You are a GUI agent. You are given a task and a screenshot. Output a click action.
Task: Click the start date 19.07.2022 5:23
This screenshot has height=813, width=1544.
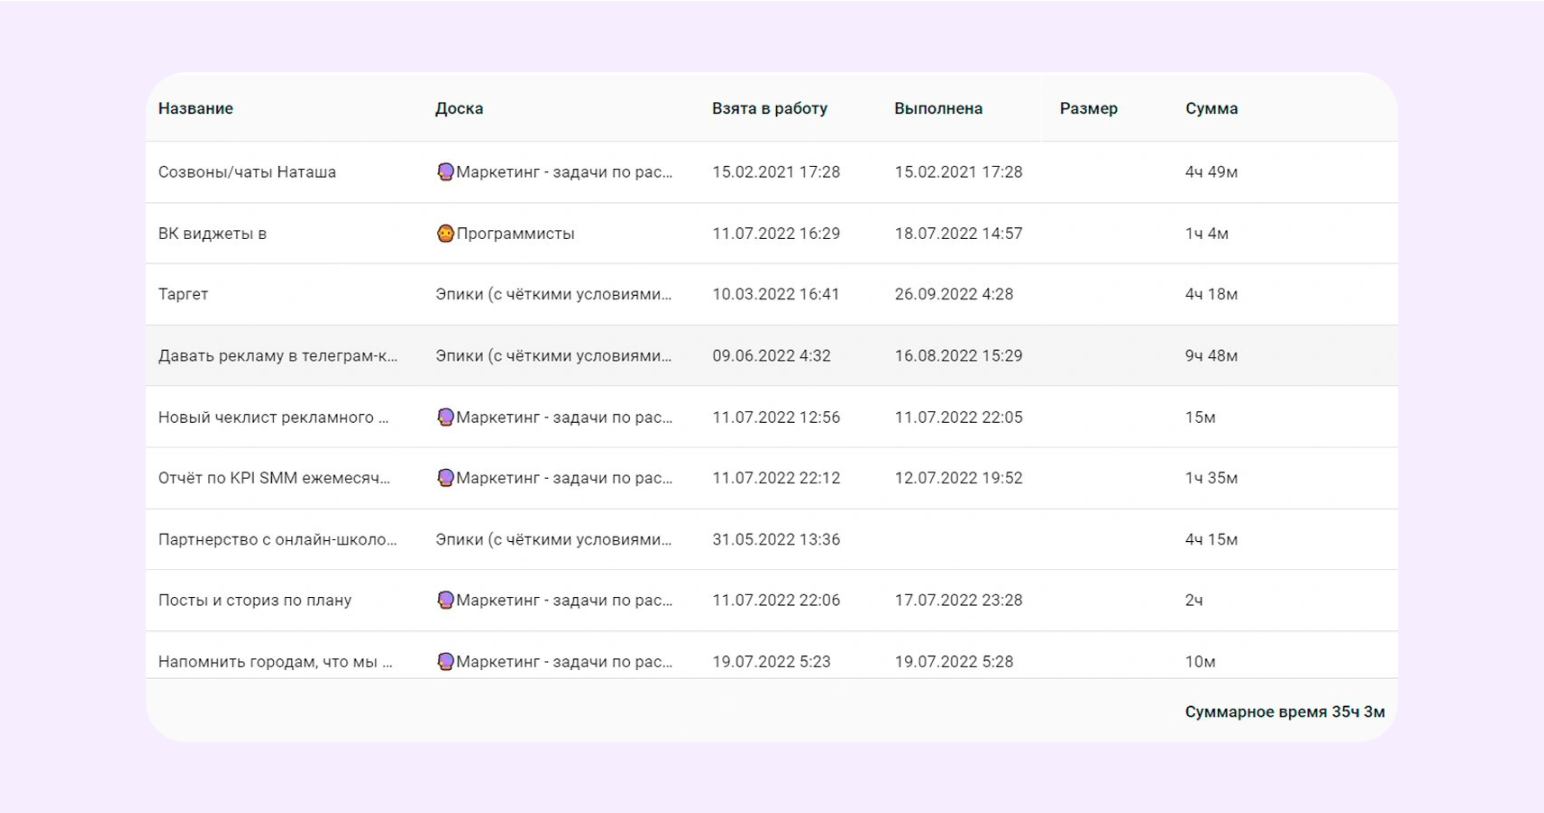(x=771, y=661)
